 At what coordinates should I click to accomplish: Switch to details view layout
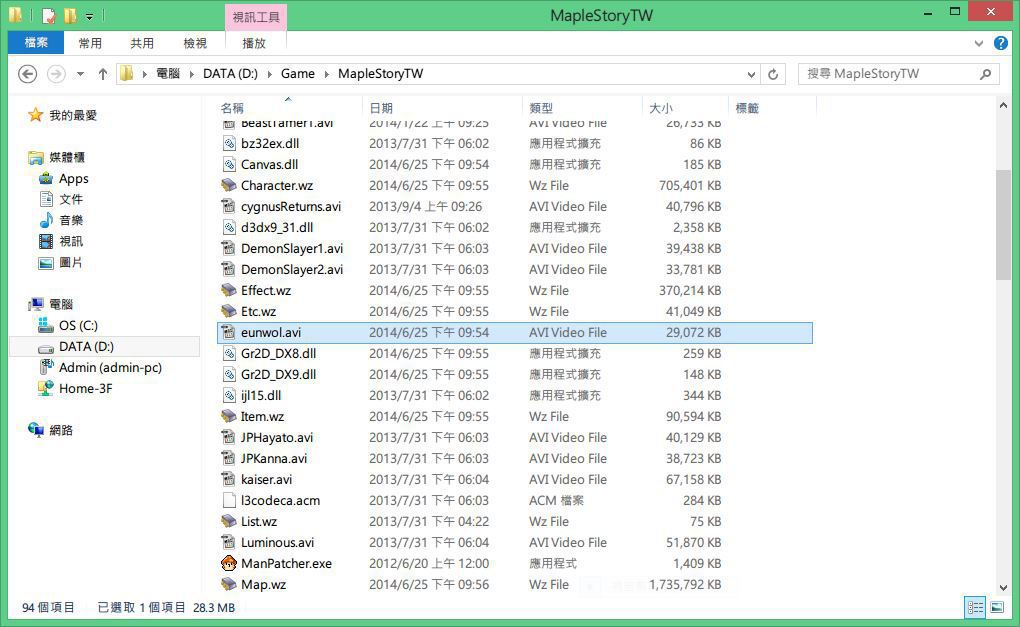(975, 607)
